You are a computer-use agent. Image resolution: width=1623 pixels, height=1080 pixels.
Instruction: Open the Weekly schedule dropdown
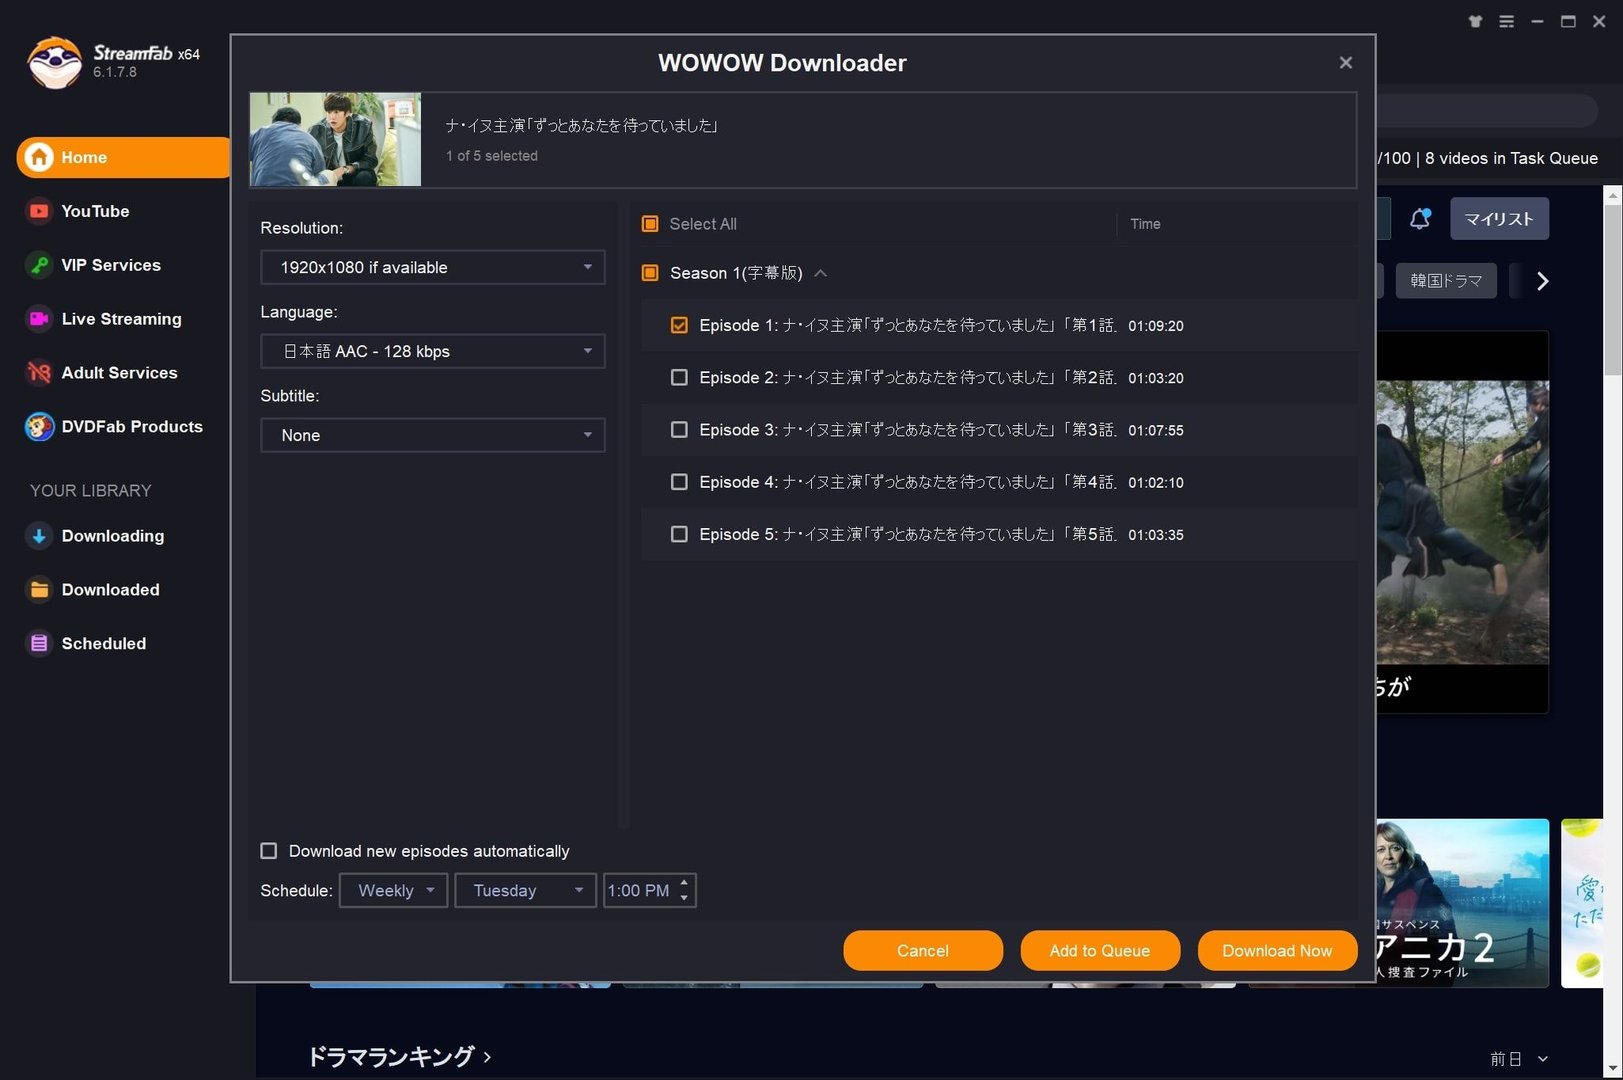tap(394, 890)
